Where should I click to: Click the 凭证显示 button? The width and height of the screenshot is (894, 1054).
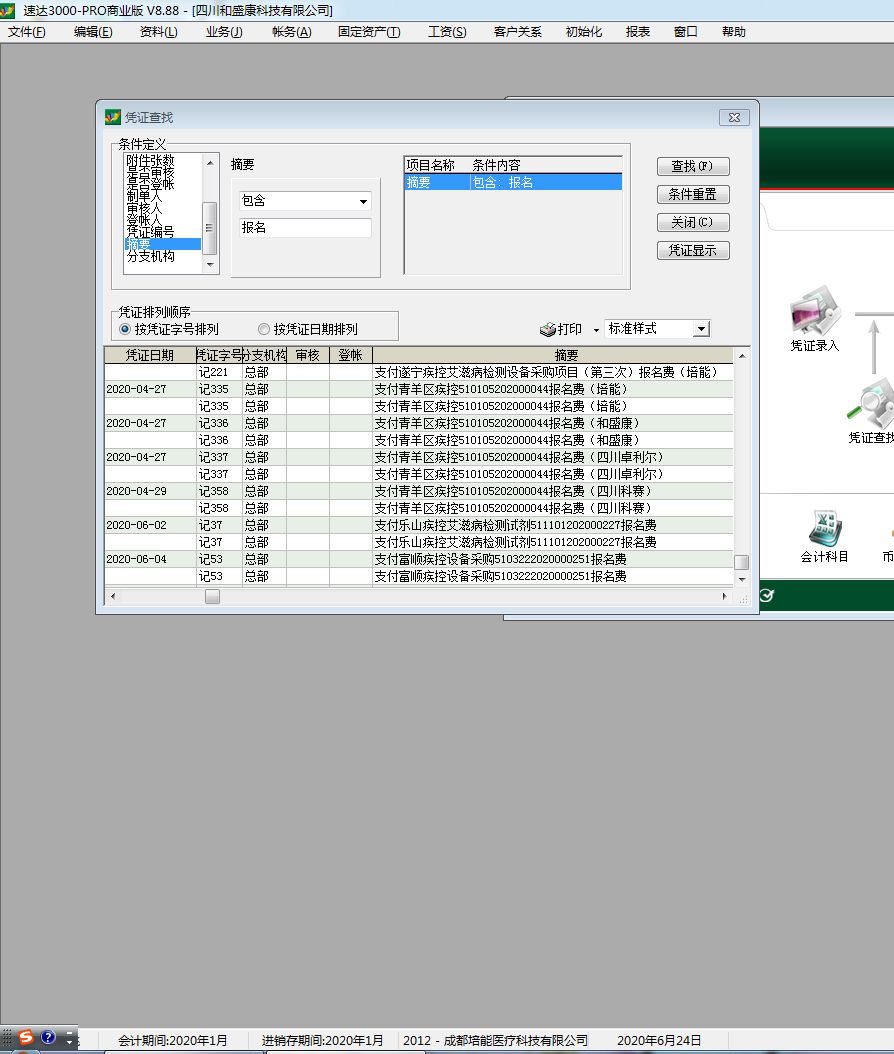coord(692,251)
